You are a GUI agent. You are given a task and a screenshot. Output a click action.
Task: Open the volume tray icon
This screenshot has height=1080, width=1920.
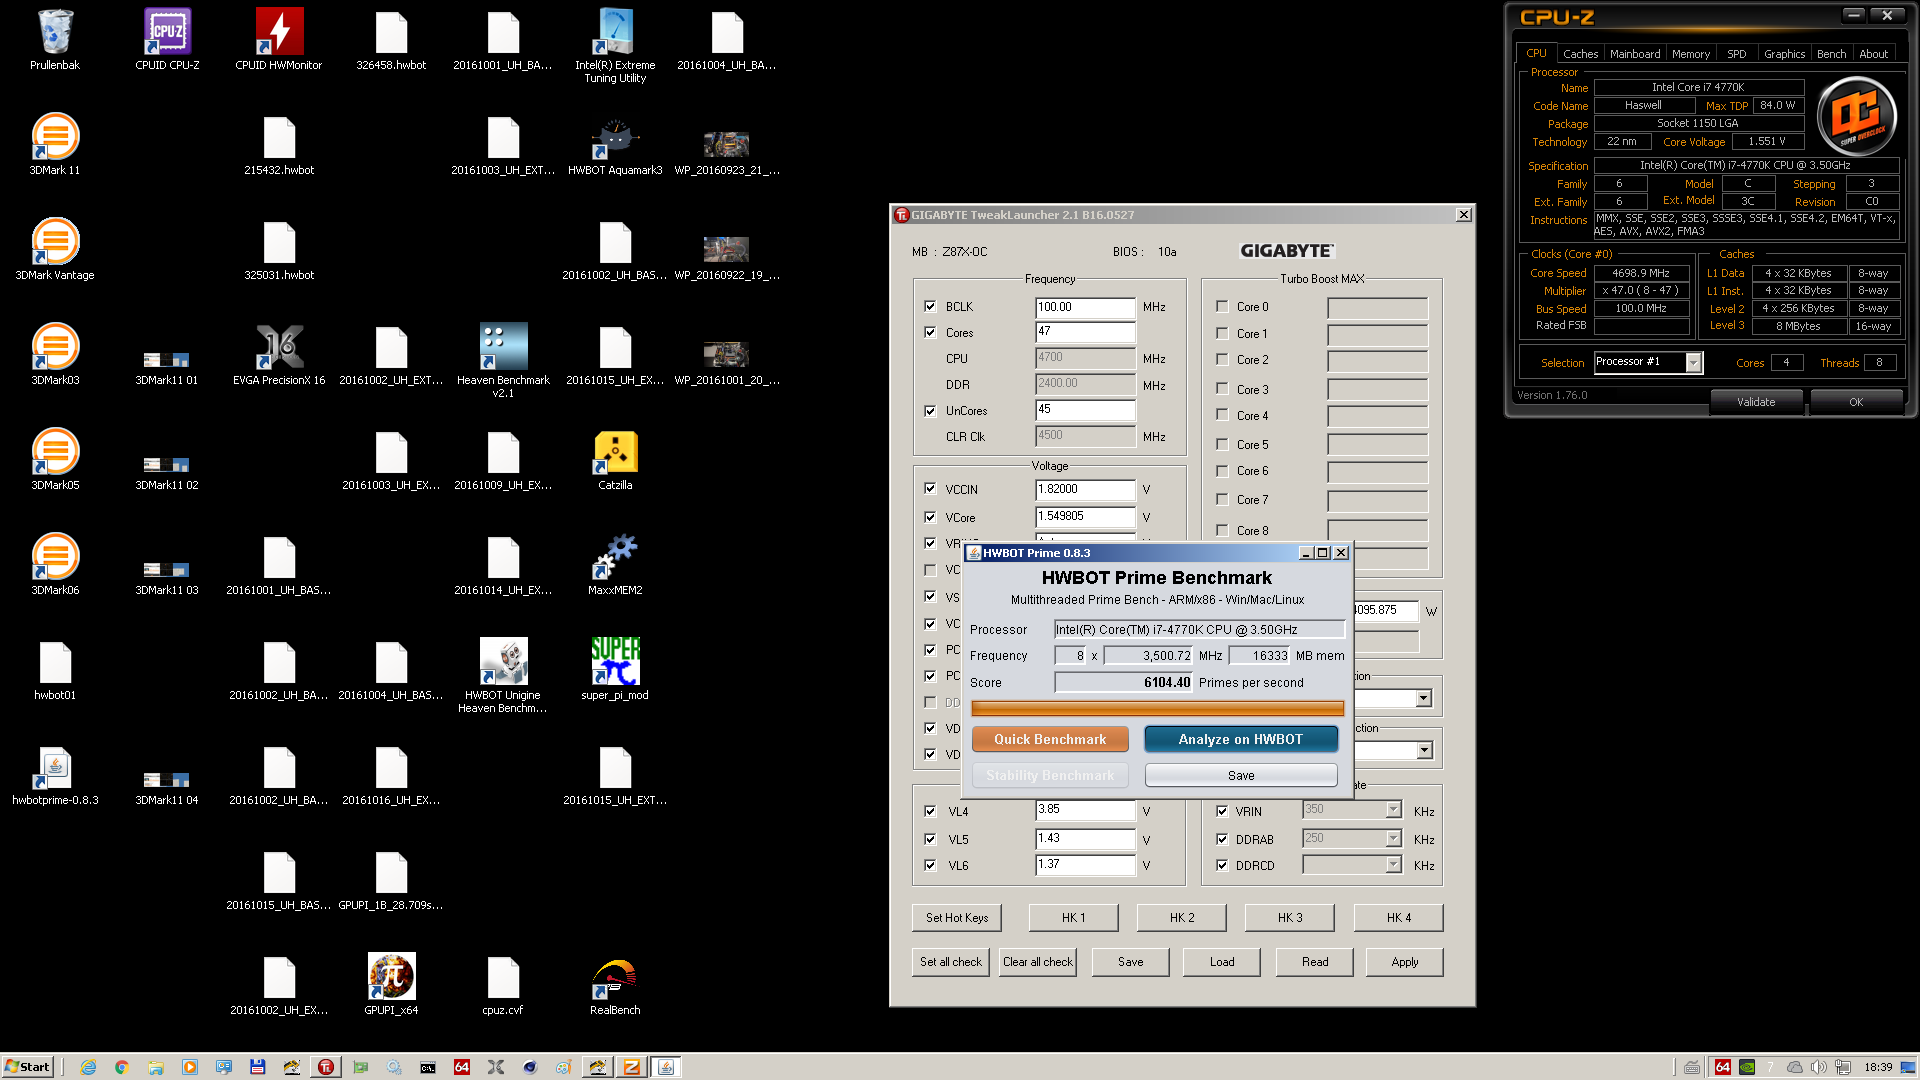point(1819,1067)
